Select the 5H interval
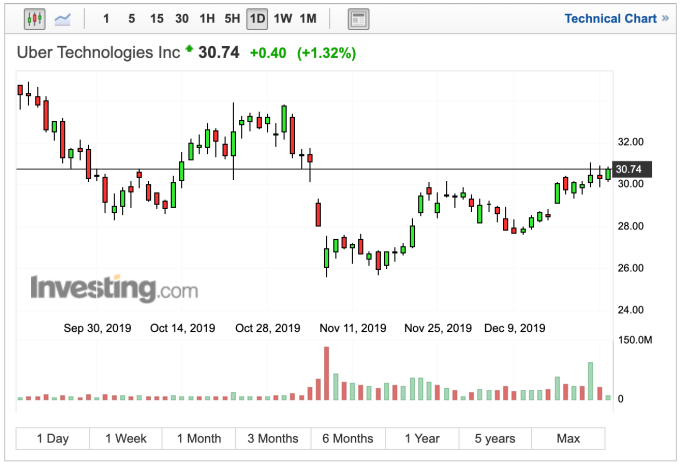This screenshot has width=680, height=466. [232, 19]
